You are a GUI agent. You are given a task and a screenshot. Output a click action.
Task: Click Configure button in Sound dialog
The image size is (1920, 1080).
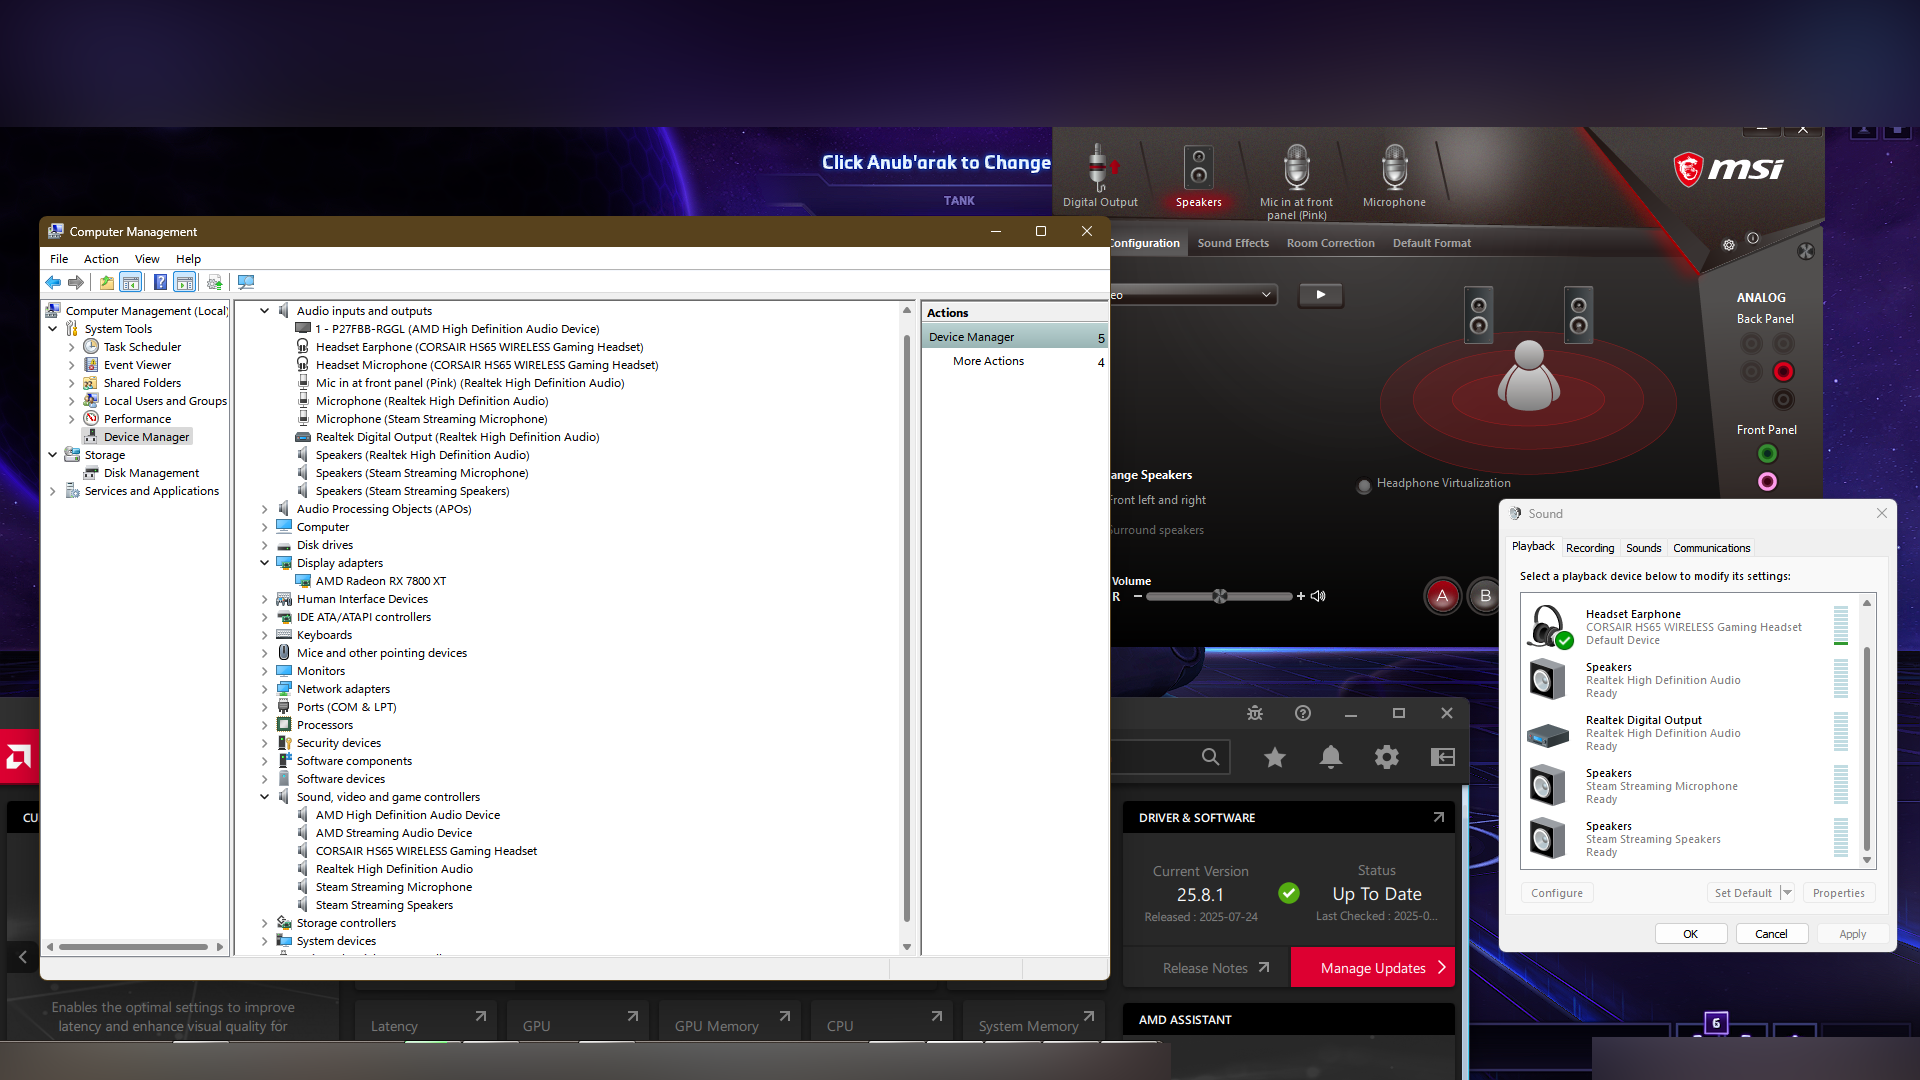tap(1557, 893)
